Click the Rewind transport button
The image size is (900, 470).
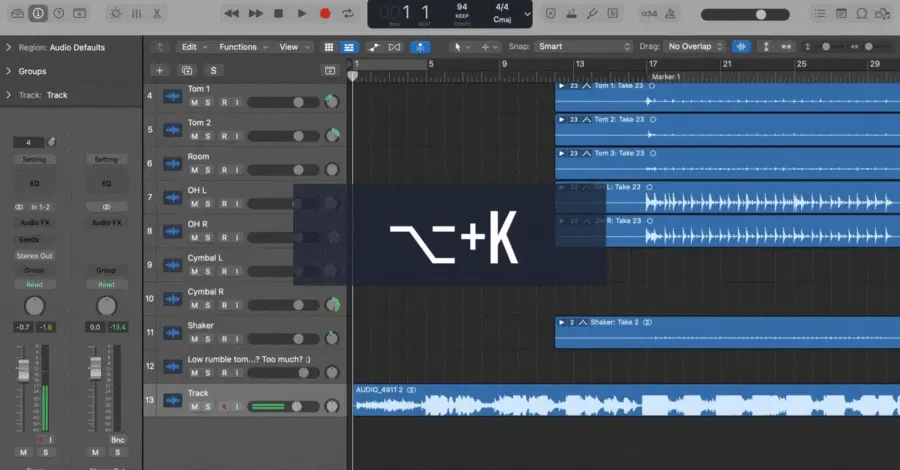[x=232, y=13]
